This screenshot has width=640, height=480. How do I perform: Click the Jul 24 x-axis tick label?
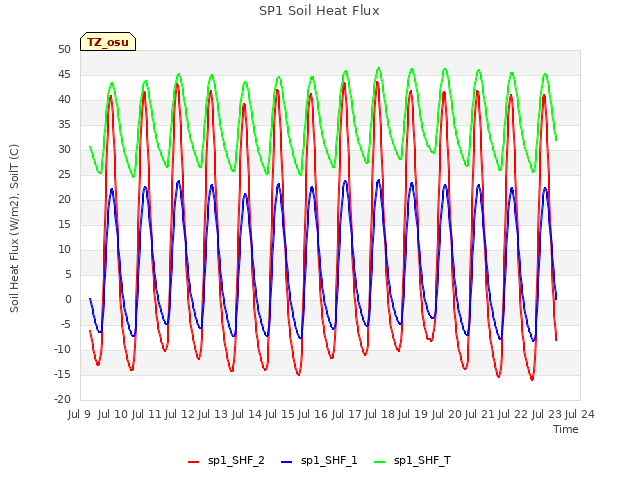tap(580, 414)
